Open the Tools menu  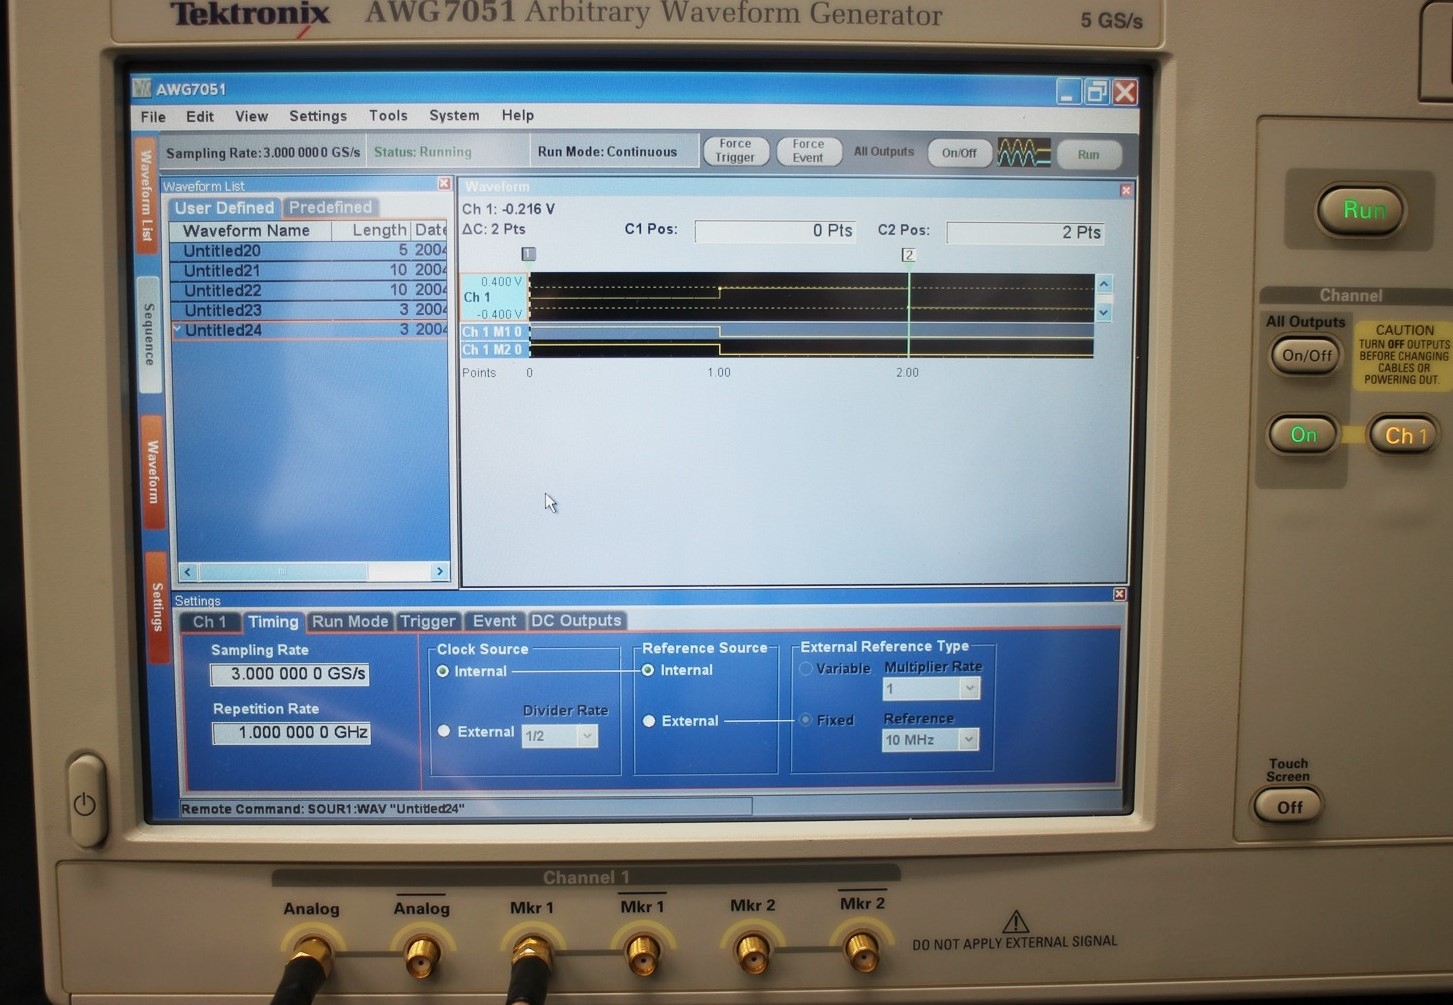coord(388,116)
